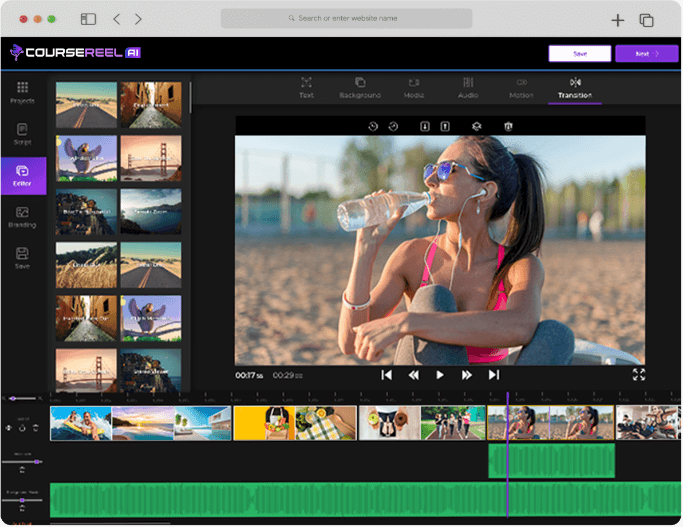Select the Golden Gate bridge transition thumbnail
Screen dimensions: 683x527
tap(151, 157)
